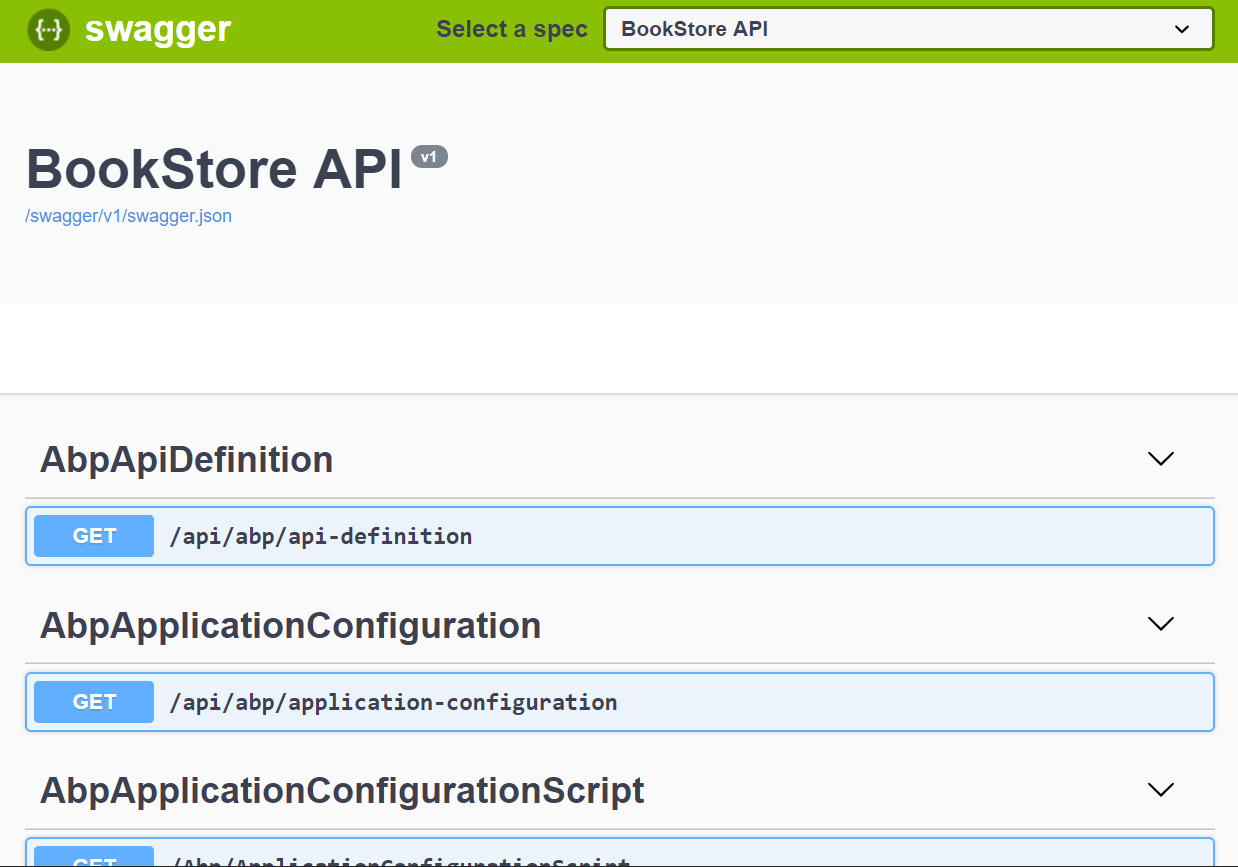Image resolution: width=1238 pixels, height=867 pixels.
Task: Click the GET badge for ApplicationConfigurationScript
Action: (94, 859)
